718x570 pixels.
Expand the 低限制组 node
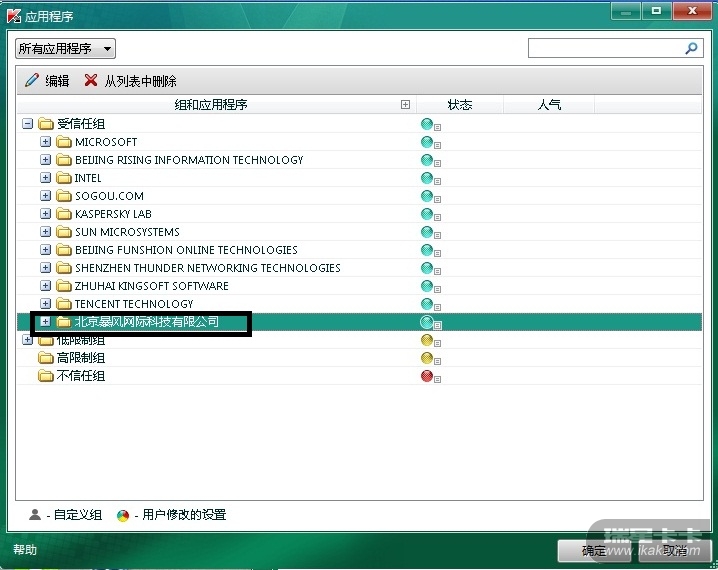point(27,340)
